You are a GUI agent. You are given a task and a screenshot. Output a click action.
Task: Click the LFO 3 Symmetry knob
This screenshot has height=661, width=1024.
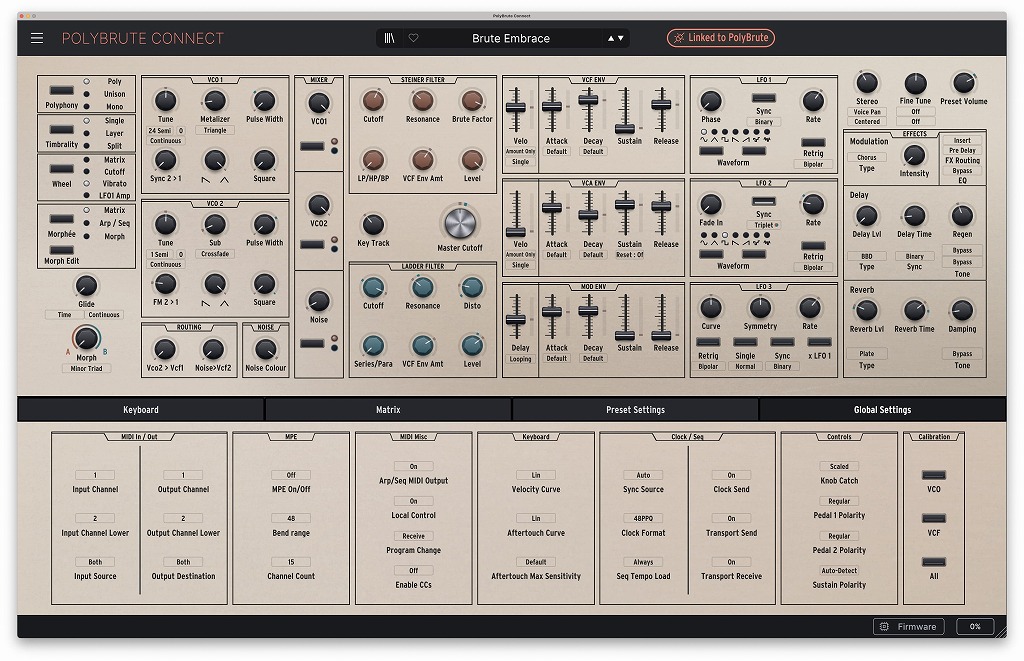pyautogui.click(x=760, y=308)
